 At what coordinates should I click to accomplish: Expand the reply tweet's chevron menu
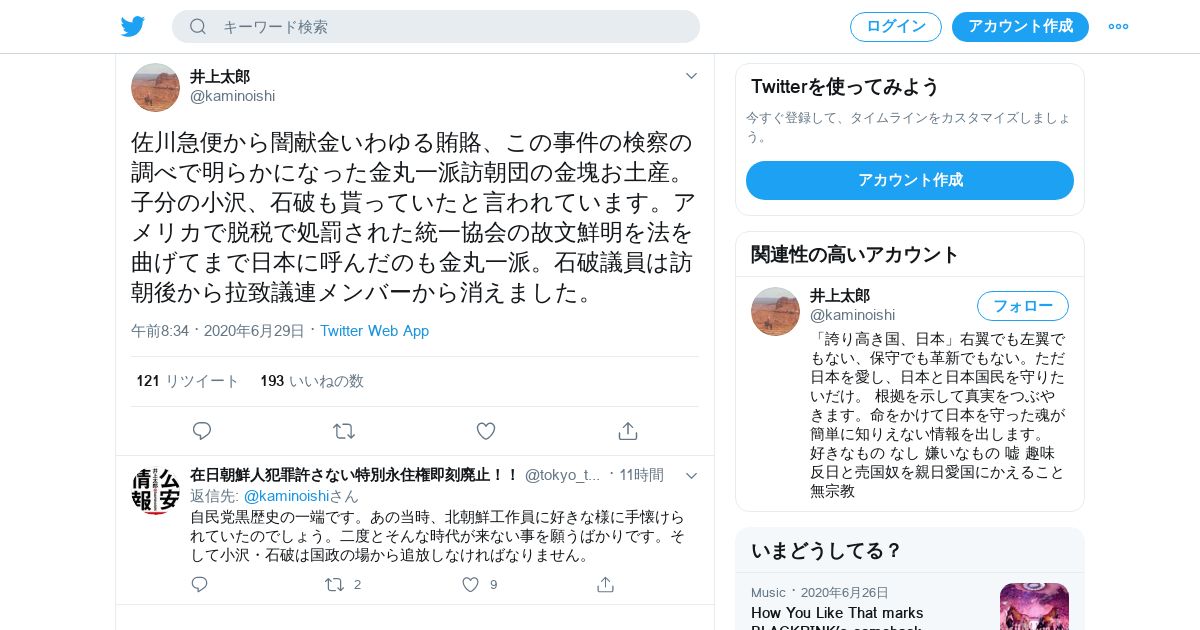691,475
